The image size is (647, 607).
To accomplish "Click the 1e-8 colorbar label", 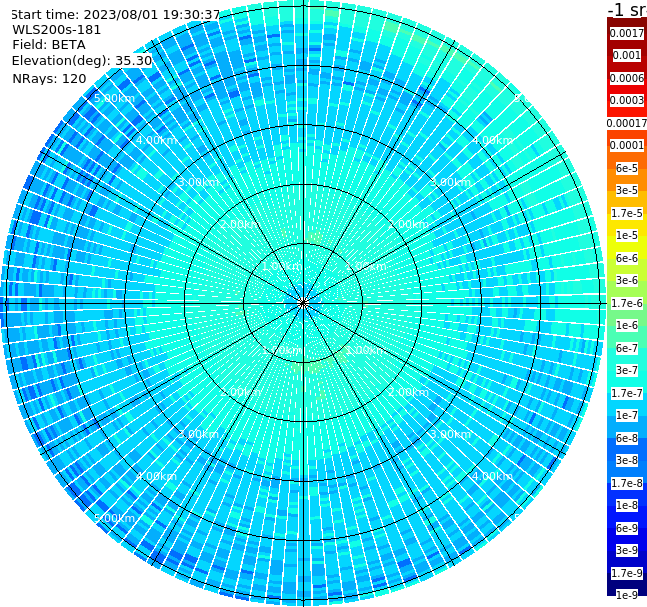I will click(626, 505).
